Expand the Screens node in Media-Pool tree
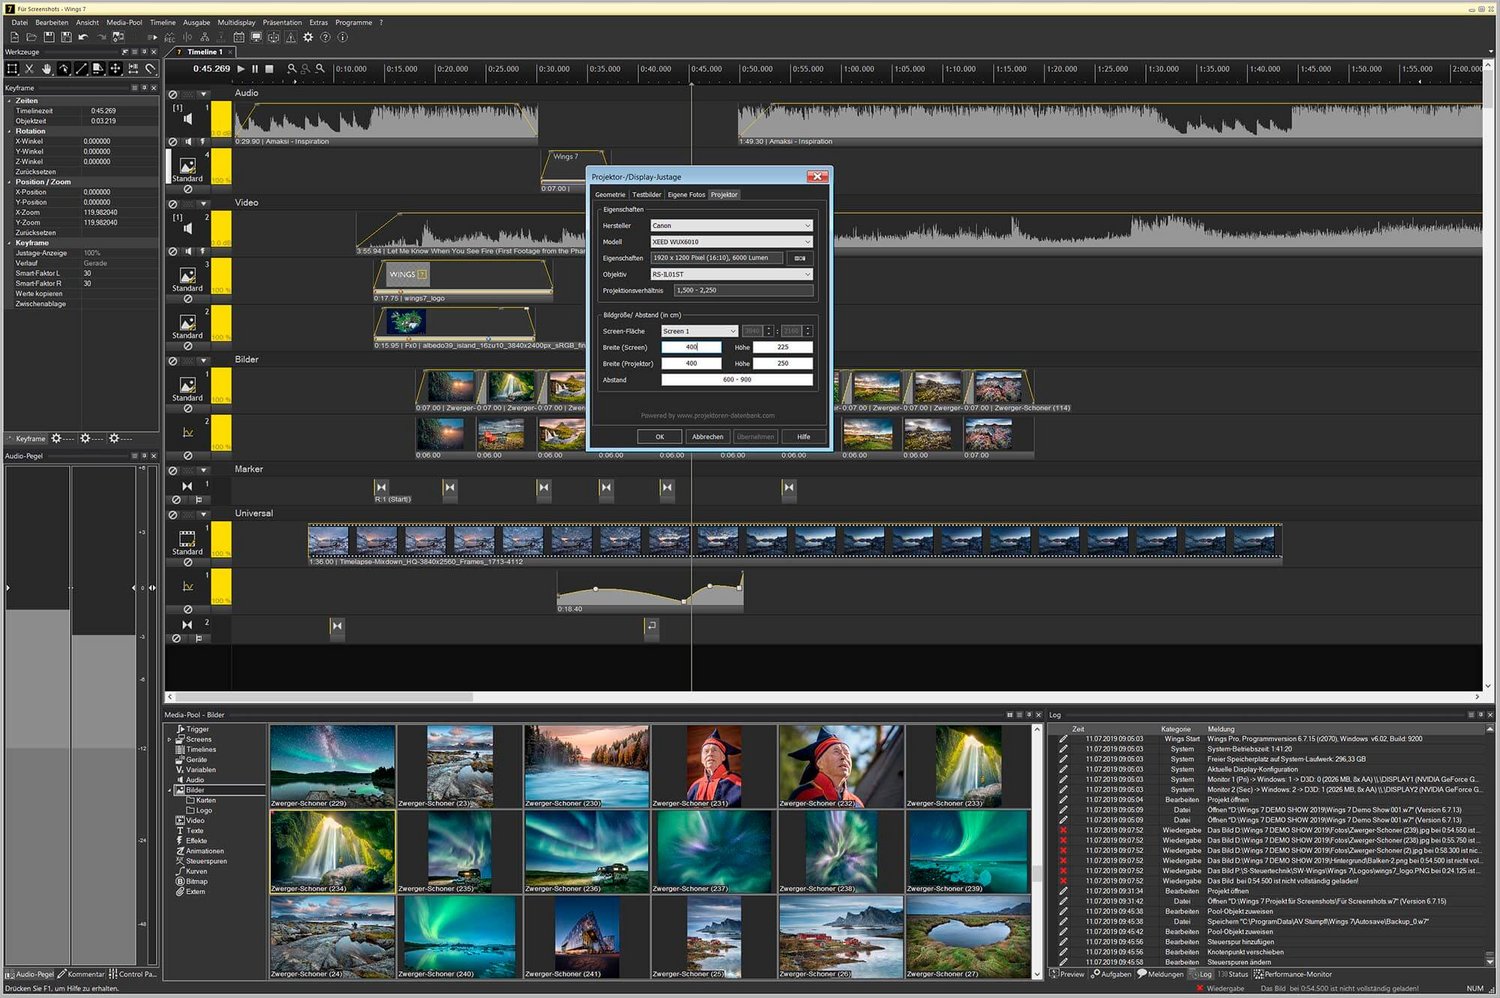 pyautogui.click(x=170, y=740)
